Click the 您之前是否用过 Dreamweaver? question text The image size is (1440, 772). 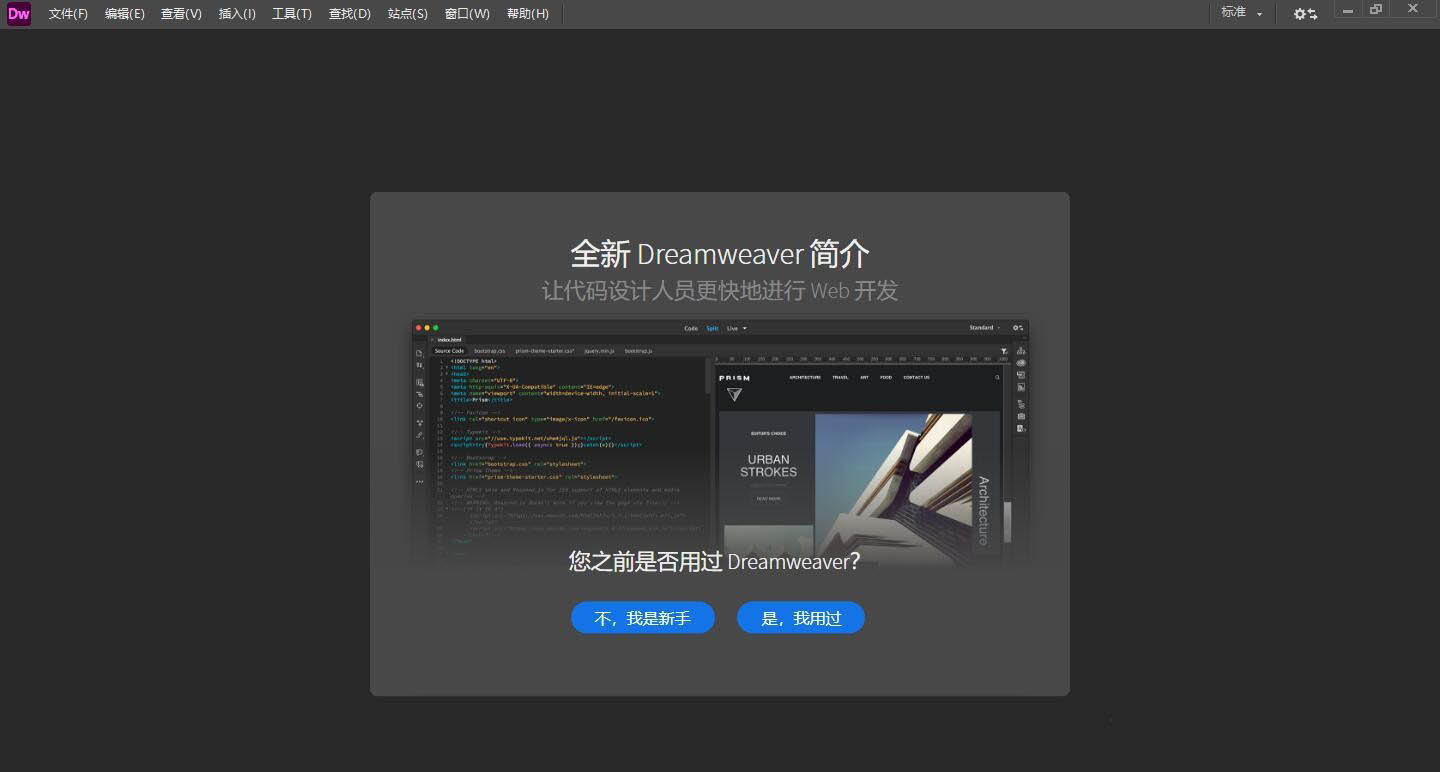click(714, 561)
